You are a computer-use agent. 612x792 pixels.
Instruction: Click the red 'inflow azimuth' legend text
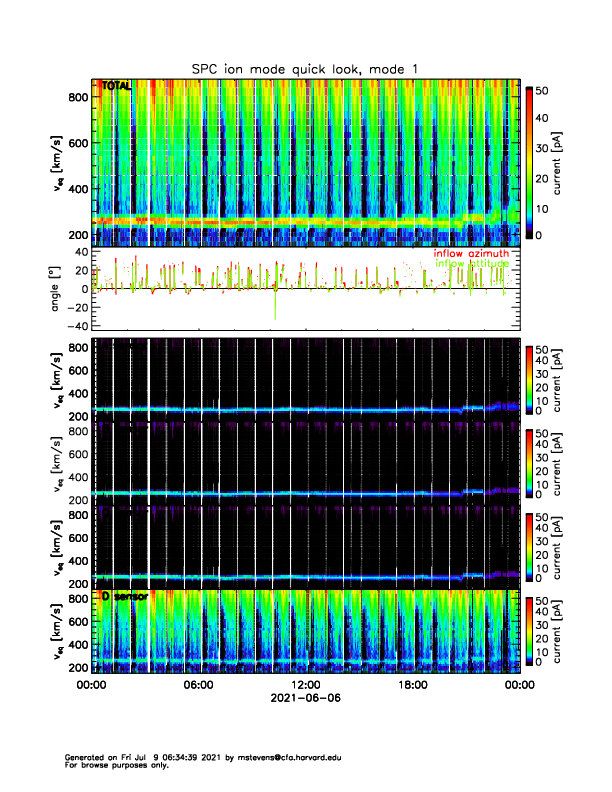point(470,254)
